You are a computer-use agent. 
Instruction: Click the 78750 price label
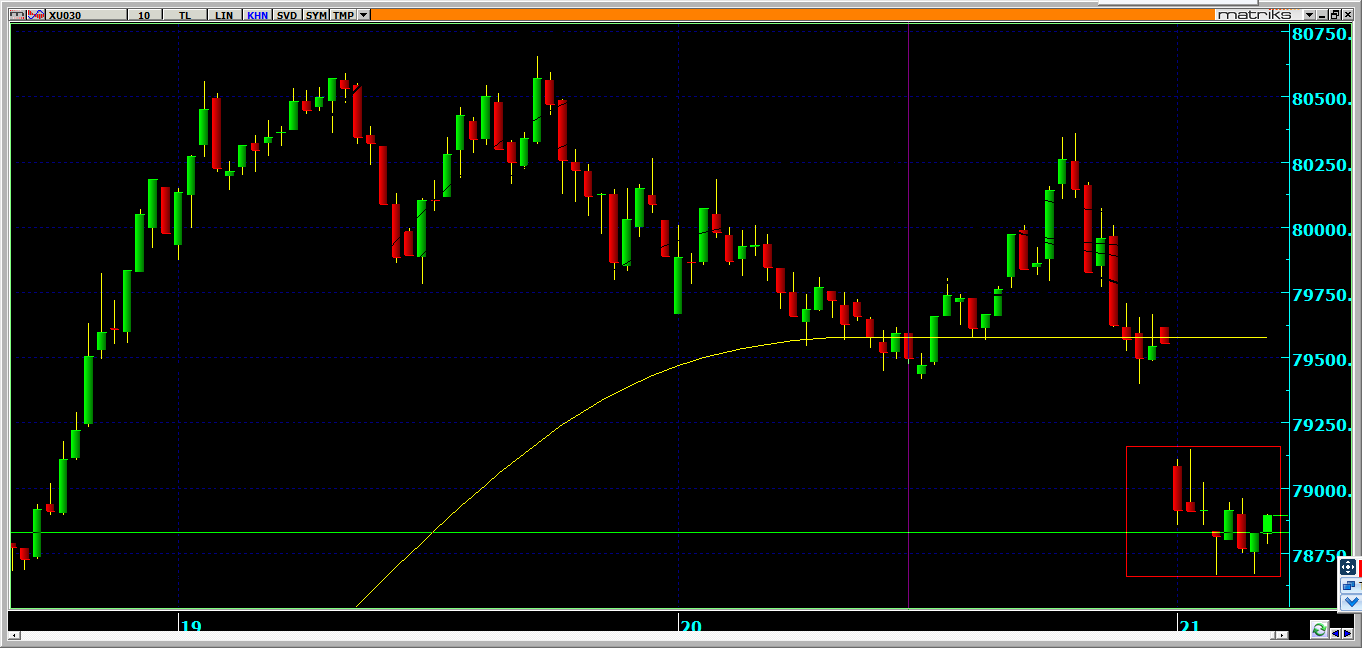click(x=1320, y=556)
